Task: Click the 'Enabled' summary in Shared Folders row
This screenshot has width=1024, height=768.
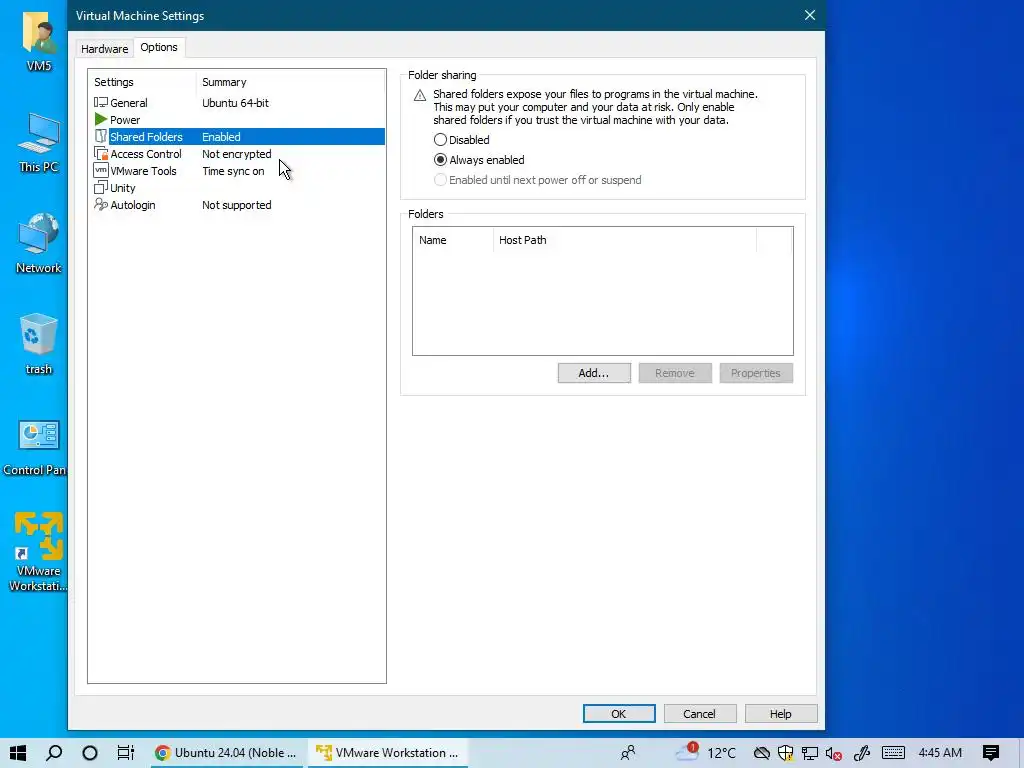Action: 221,136
